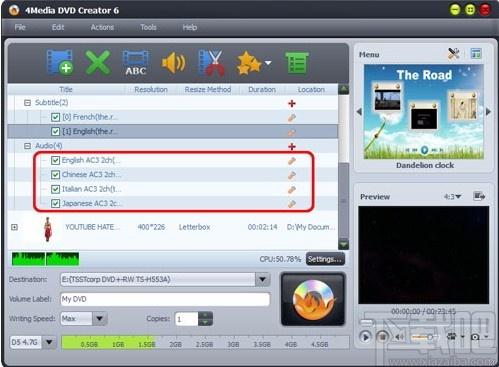Select the Dandelion clock menu thumbnail

[424, 112]
